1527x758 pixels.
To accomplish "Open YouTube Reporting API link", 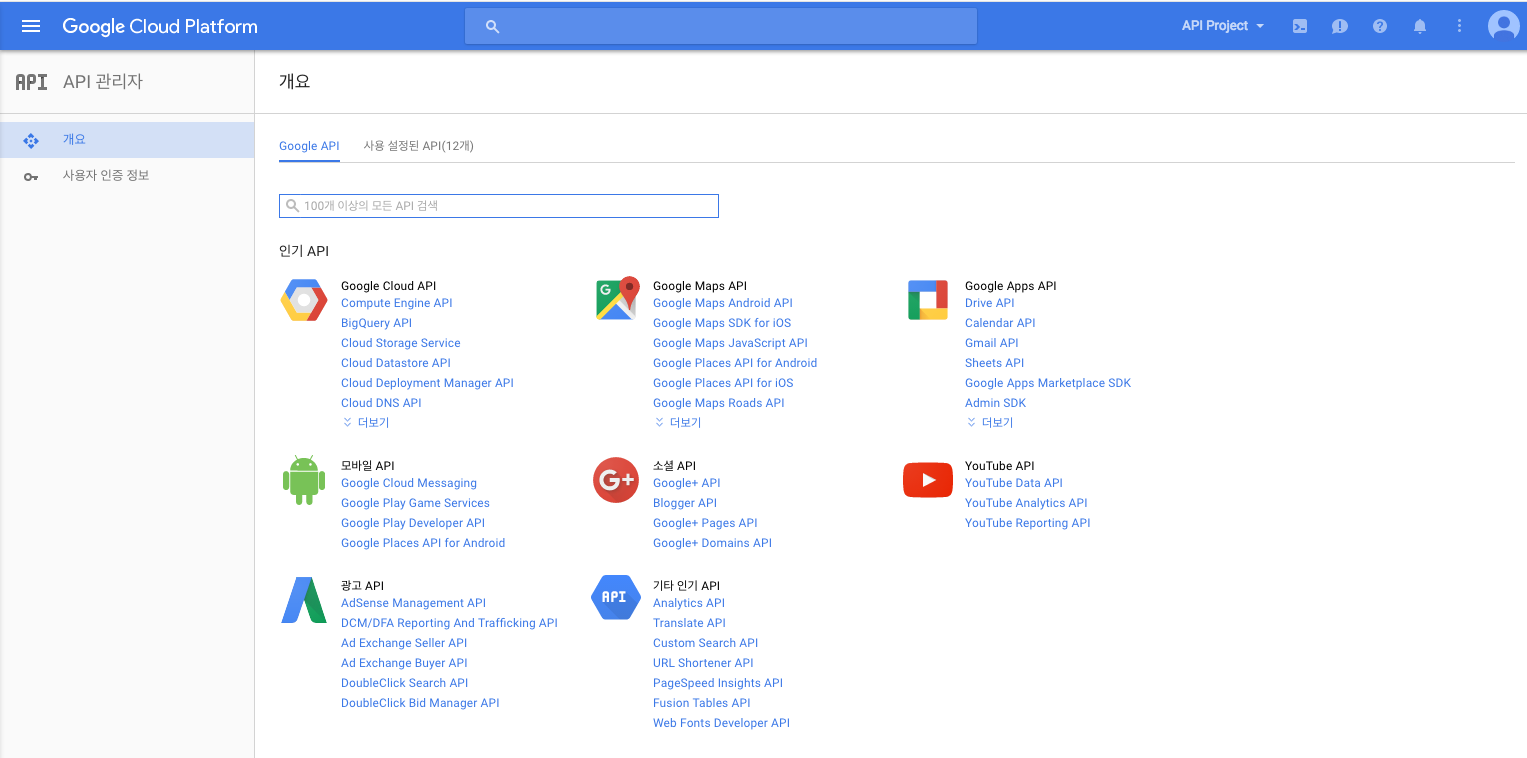I will (1028, 523).
